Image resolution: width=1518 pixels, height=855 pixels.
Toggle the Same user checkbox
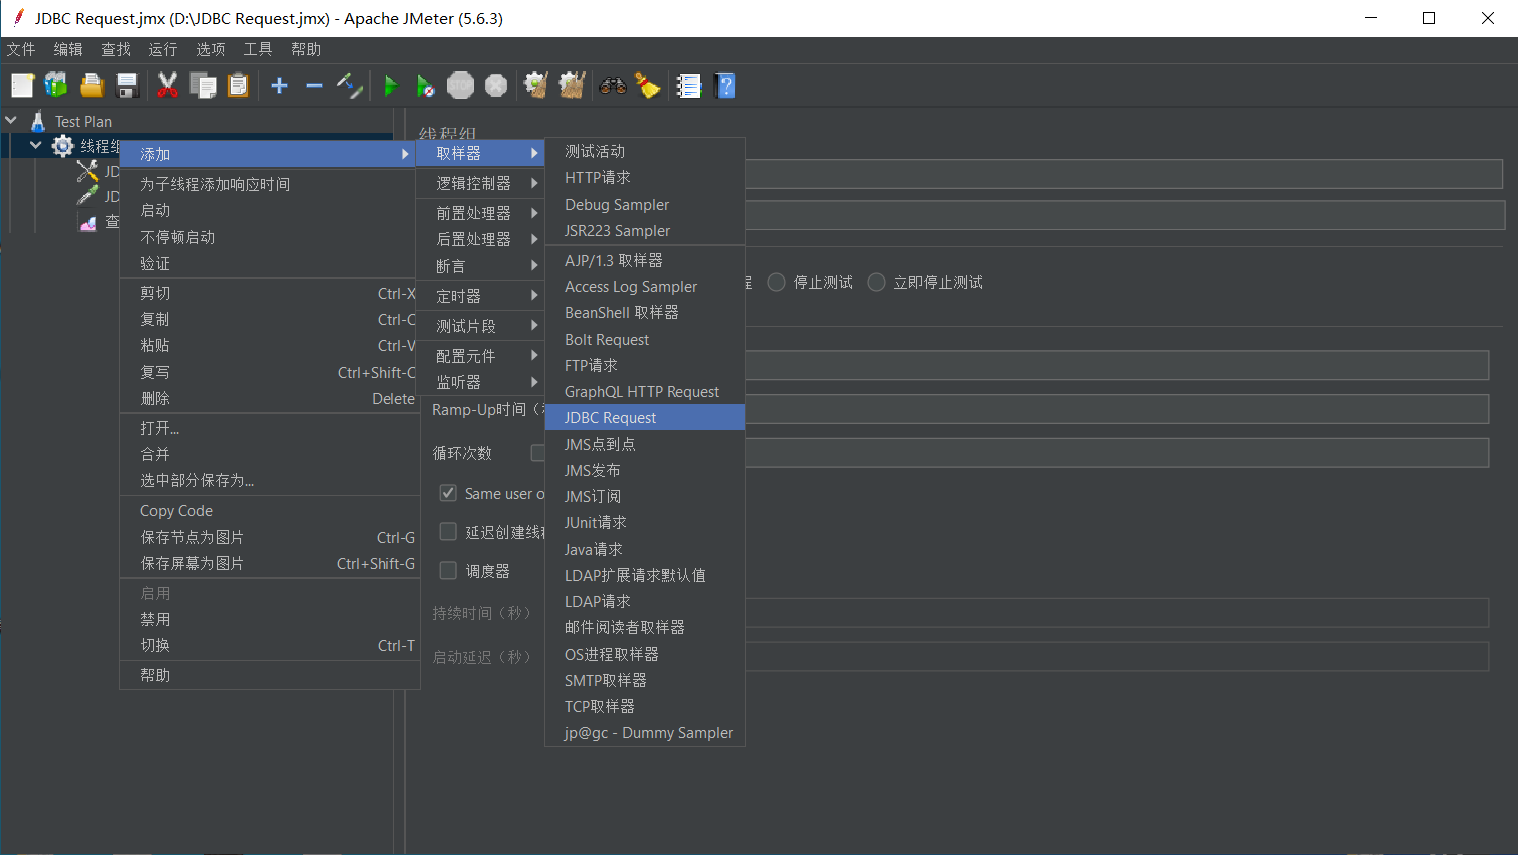[x=448, y=493]
